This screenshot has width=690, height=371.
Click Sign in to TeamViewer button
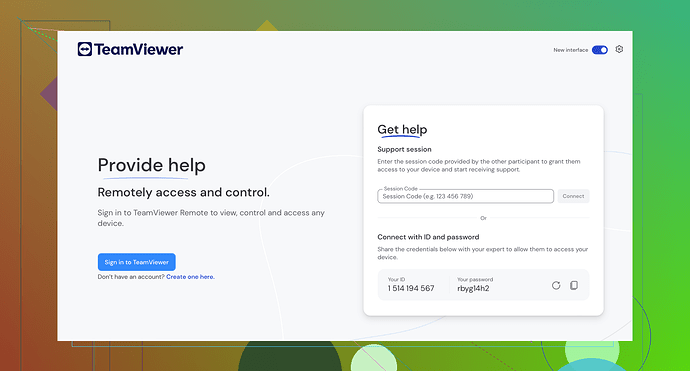tap(136, 262)
